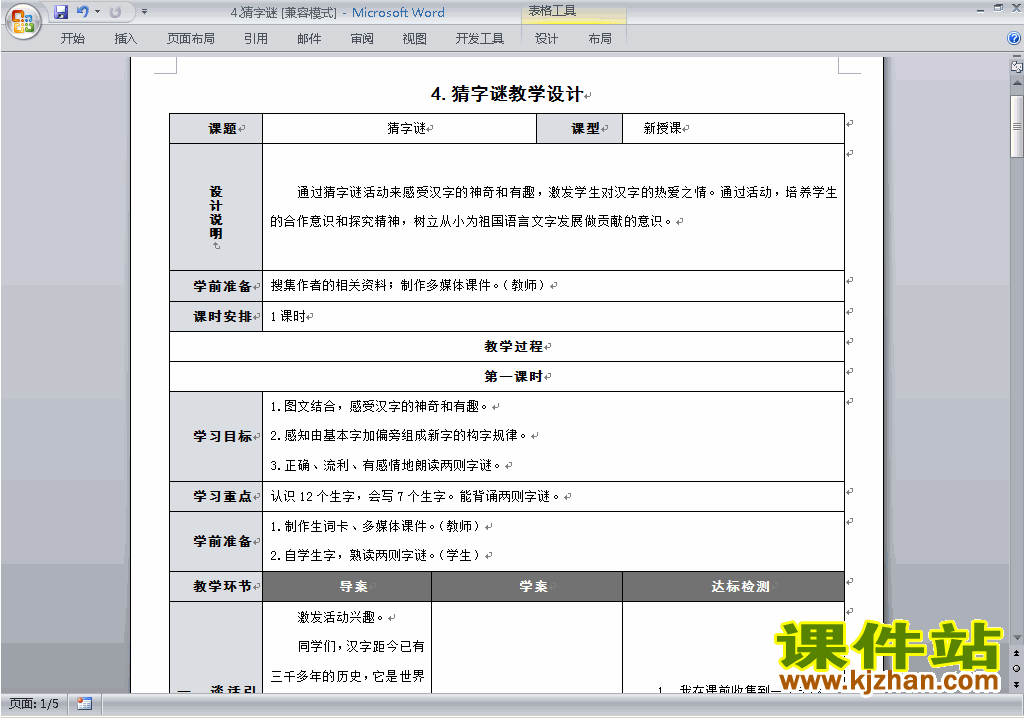Click the line starting 通过猜字谜活动

click(x=567, y=192)
